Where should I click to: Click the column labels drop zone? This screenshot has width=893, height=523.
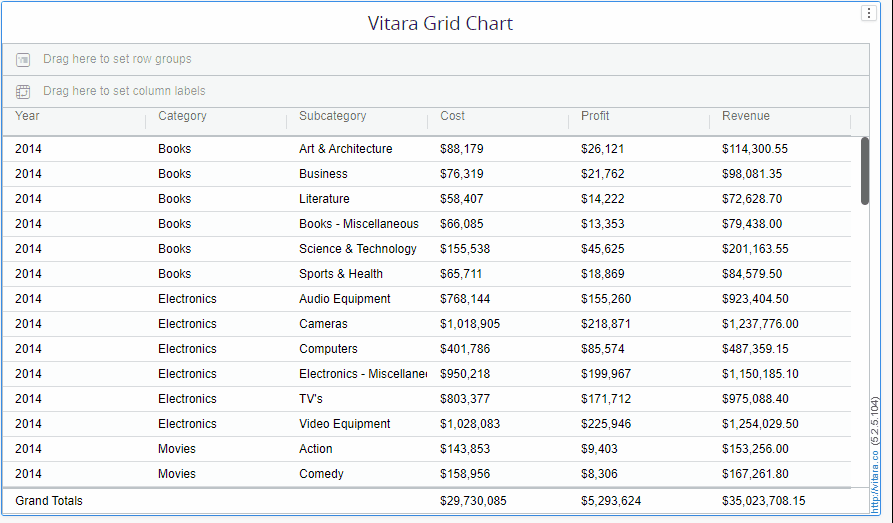435,92
